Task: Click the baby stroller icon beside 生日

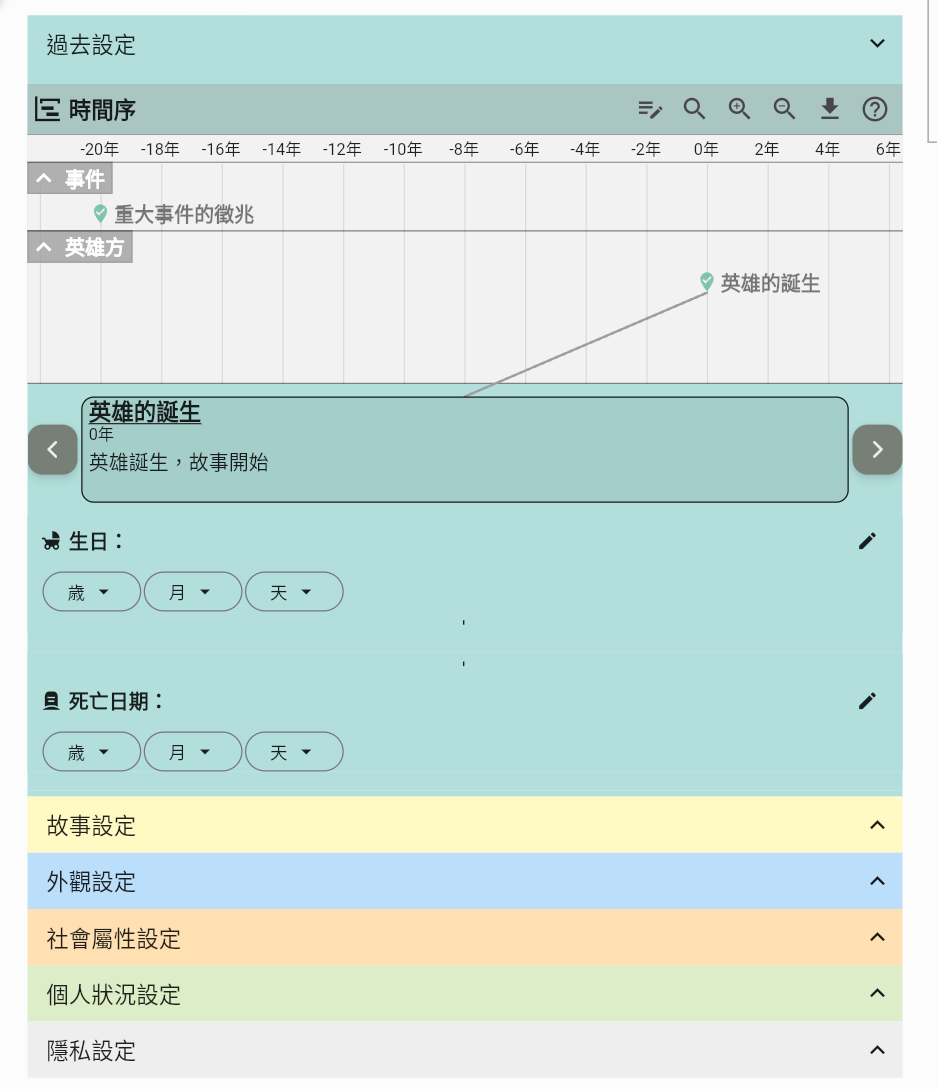Action: (51, 542)
